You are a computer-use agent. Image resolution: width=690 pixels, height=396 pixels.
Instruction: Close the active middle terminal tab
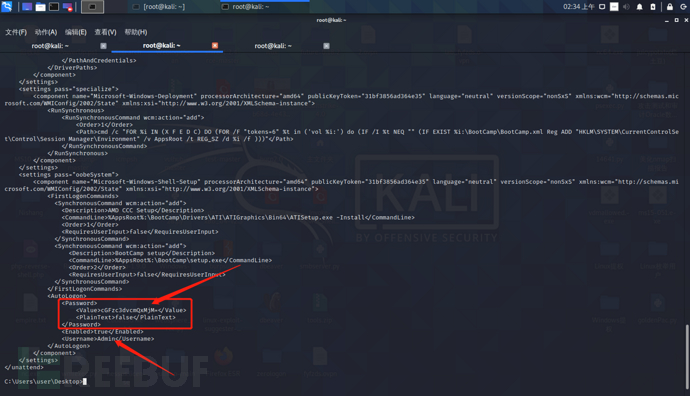pos(215,45)
